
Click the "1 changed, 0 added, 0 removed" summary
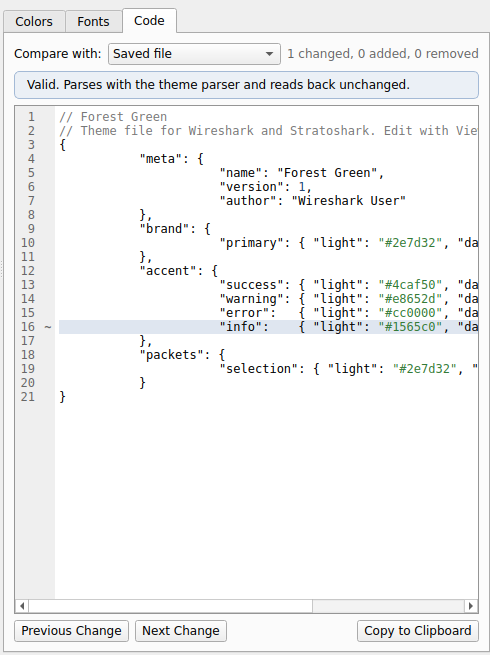[383, 54]
